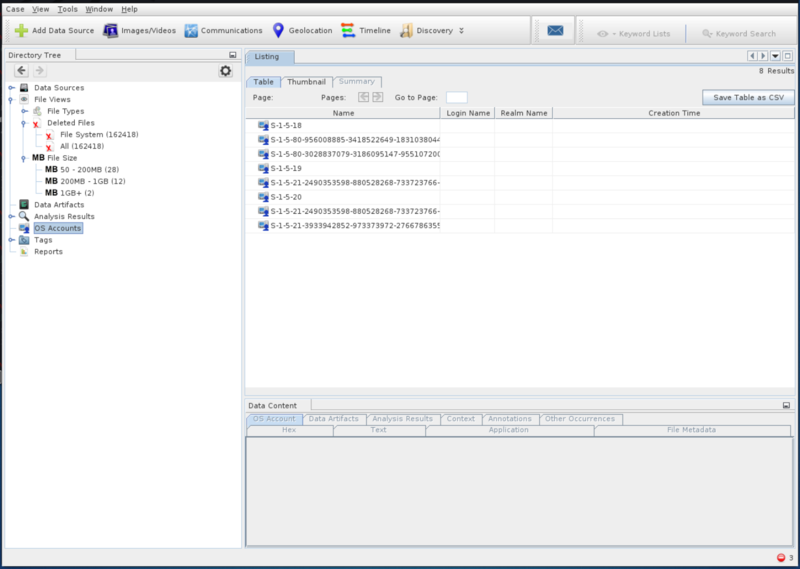Open the Tools menu
Screen dimensions: 800x569
tap(67, 8)
